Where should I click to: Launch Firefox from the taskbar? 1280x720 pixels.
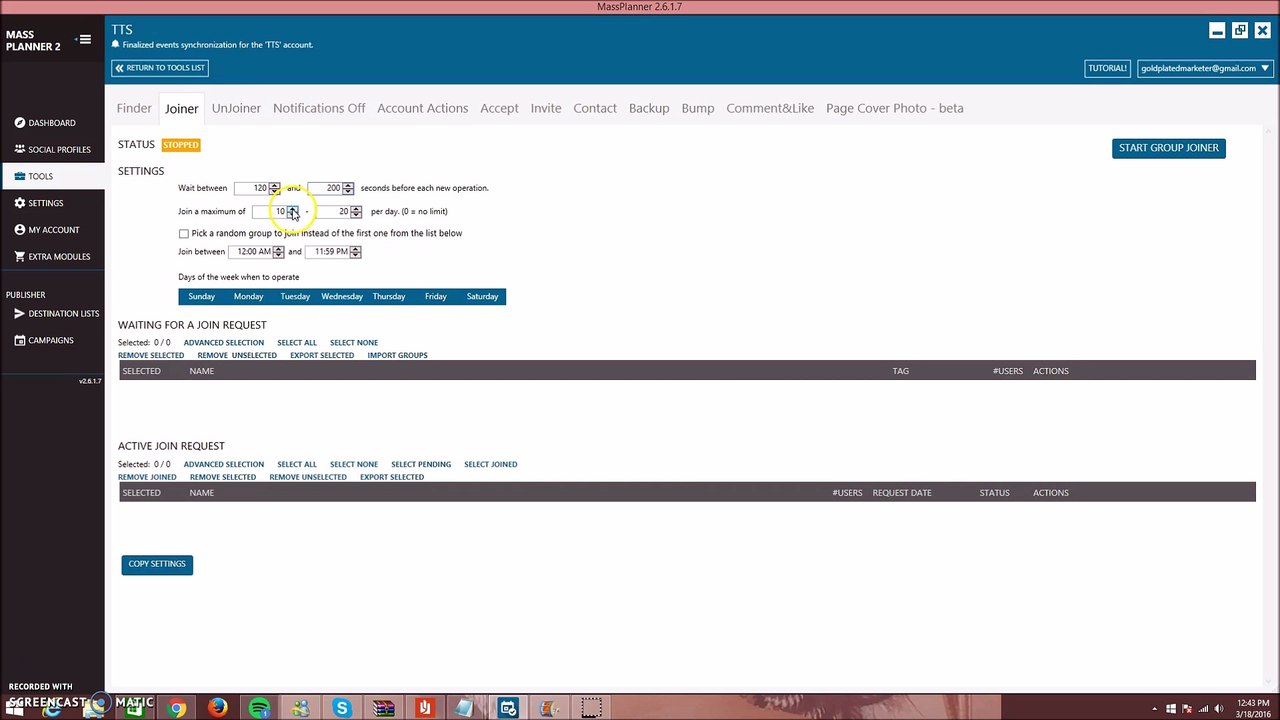pos(218,708)
